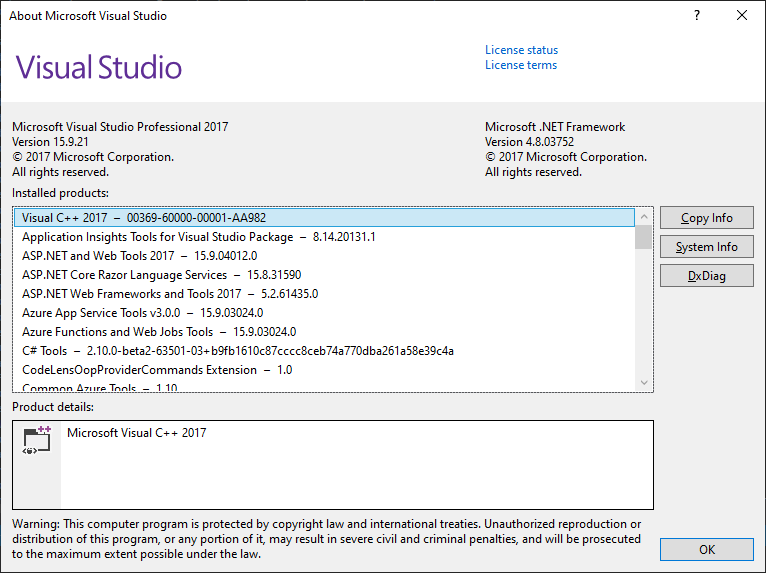The width and height of the screenshot is (766, 573).
Task: Click the Copy Info button
Action: click(x=706, y=218)
